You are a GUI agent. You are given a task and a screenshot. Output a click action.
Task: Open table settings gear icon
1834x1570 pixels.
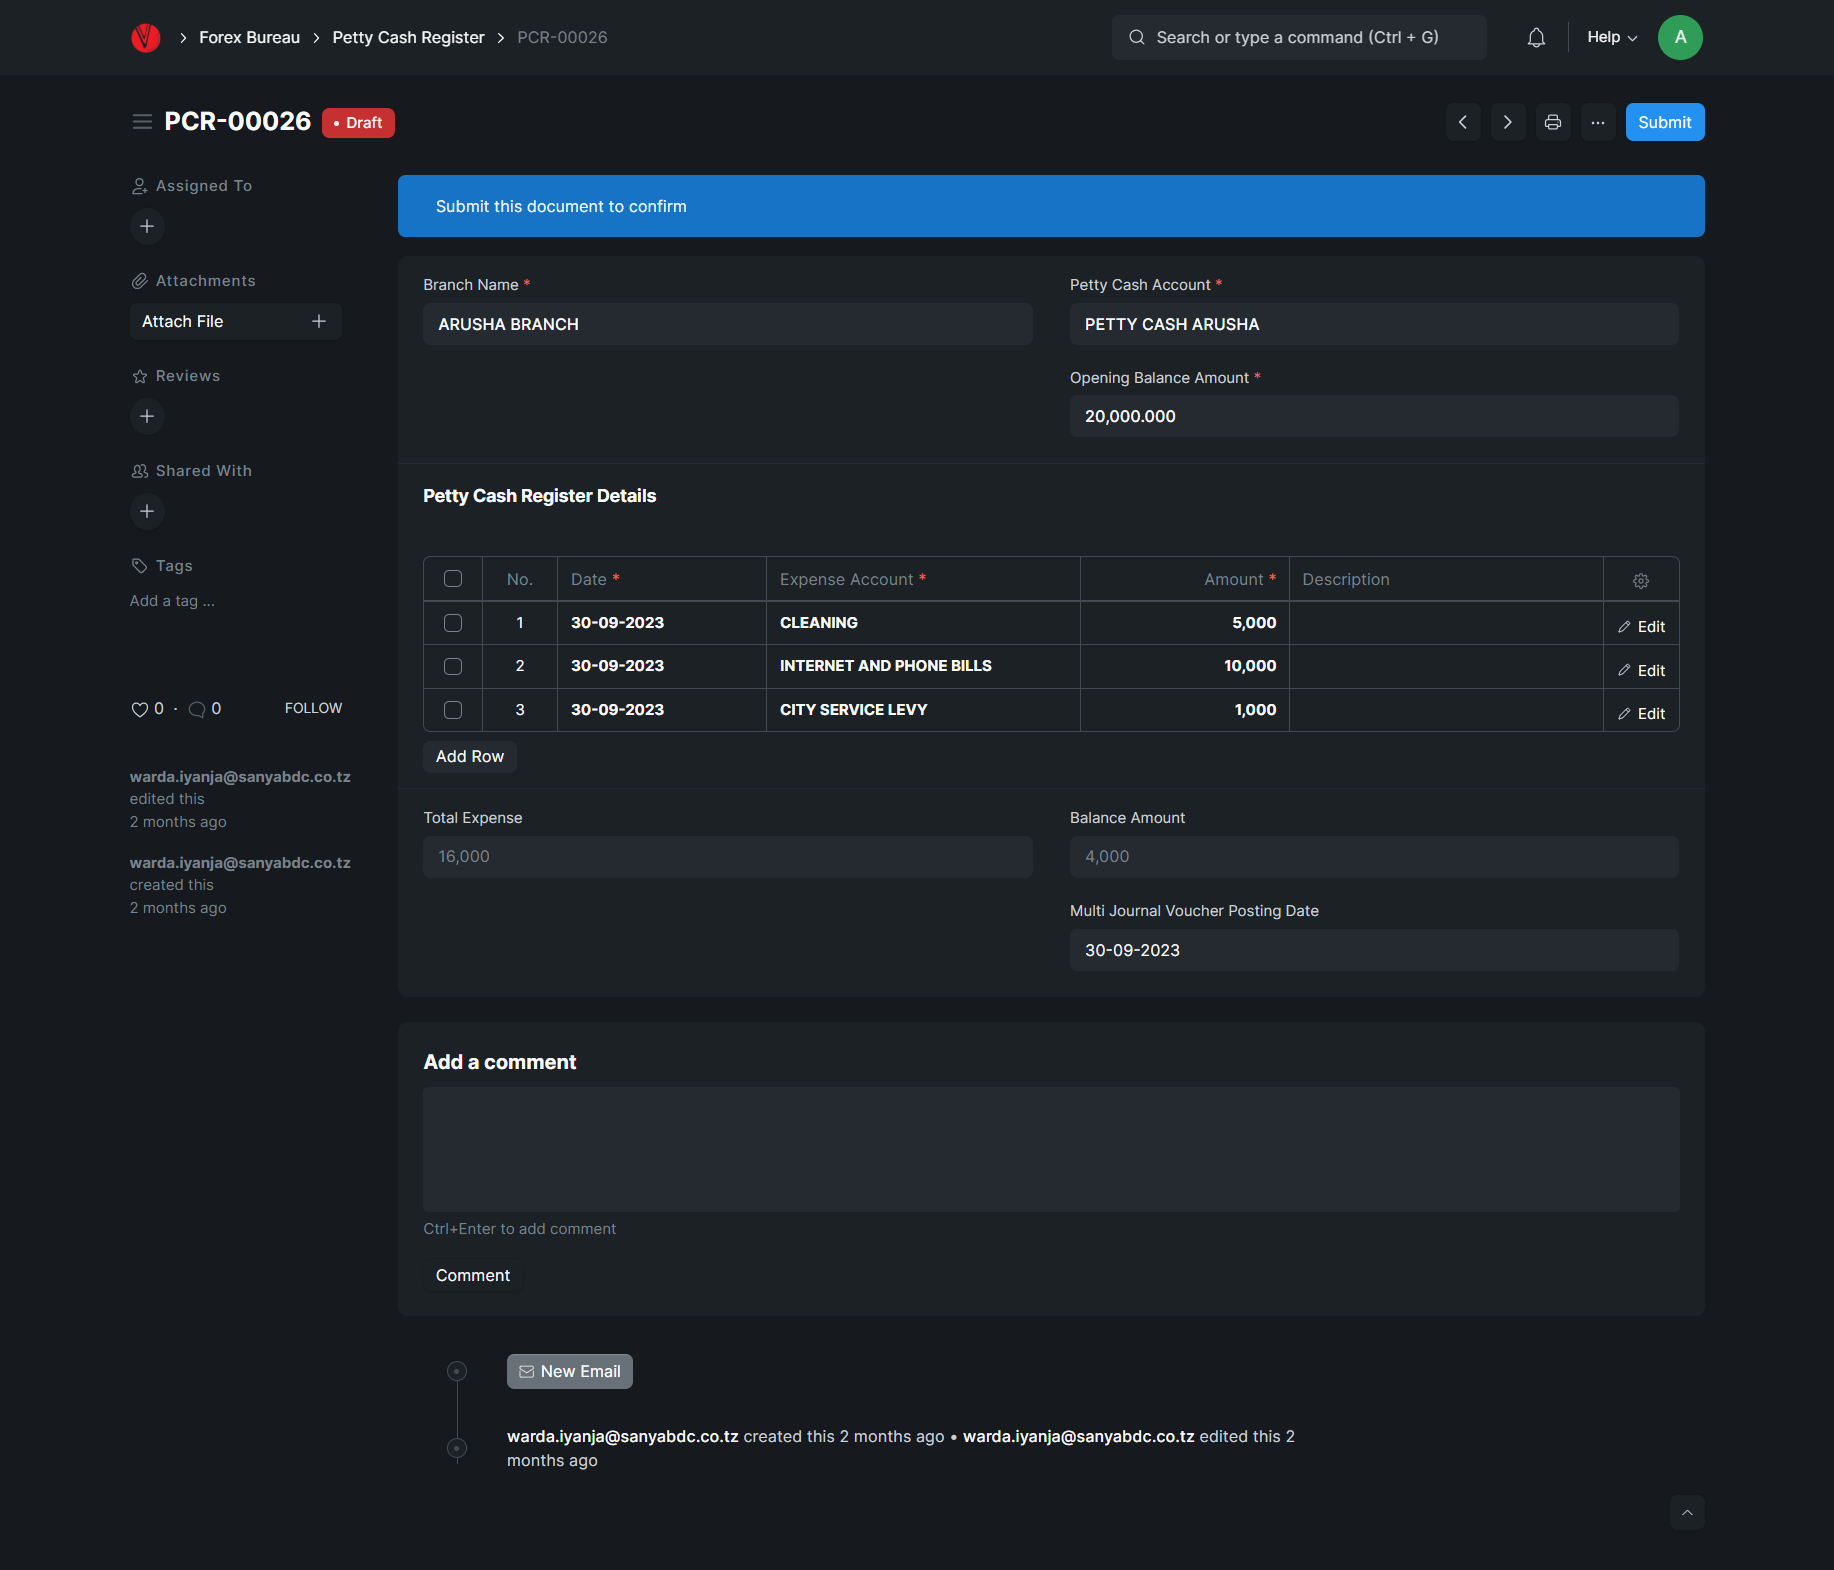(1640, 580)
